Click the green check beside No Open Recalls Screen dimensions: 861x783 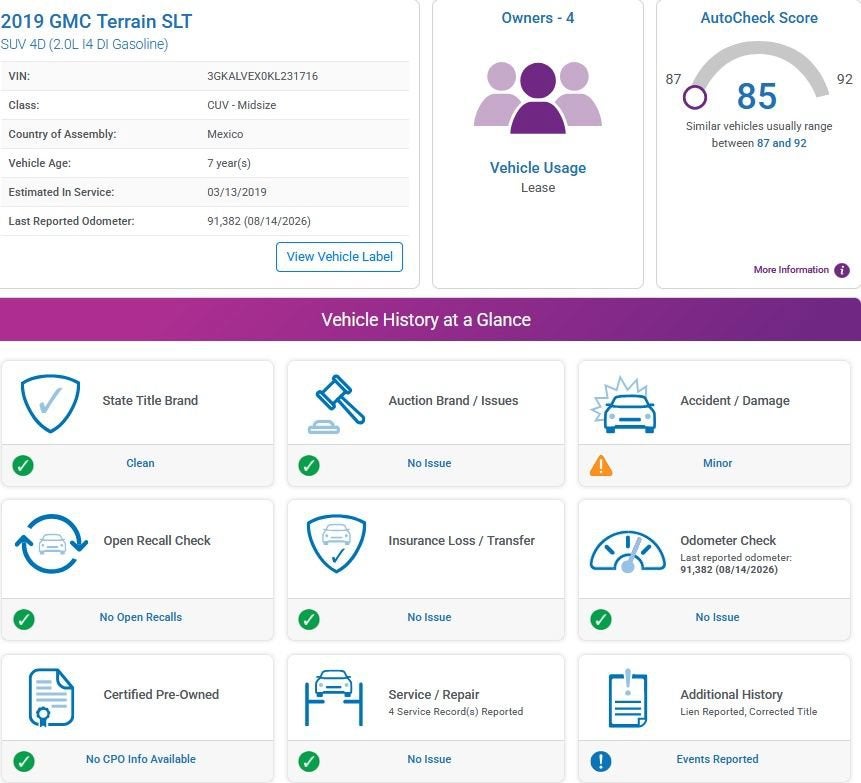tap(24, 619)
